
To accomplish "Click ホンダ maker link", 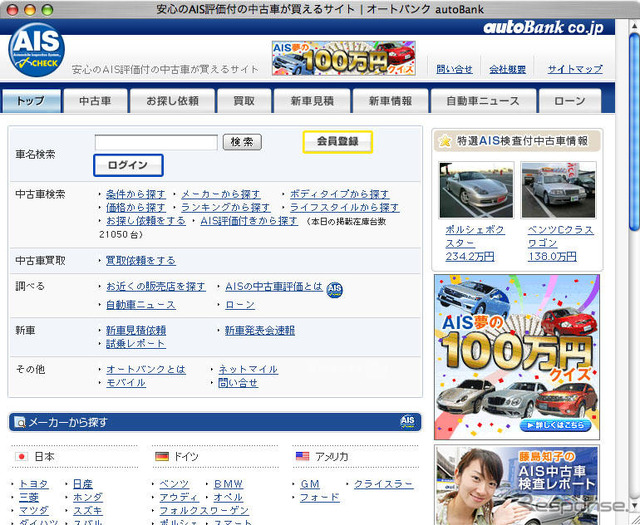I will click(88, 497).
